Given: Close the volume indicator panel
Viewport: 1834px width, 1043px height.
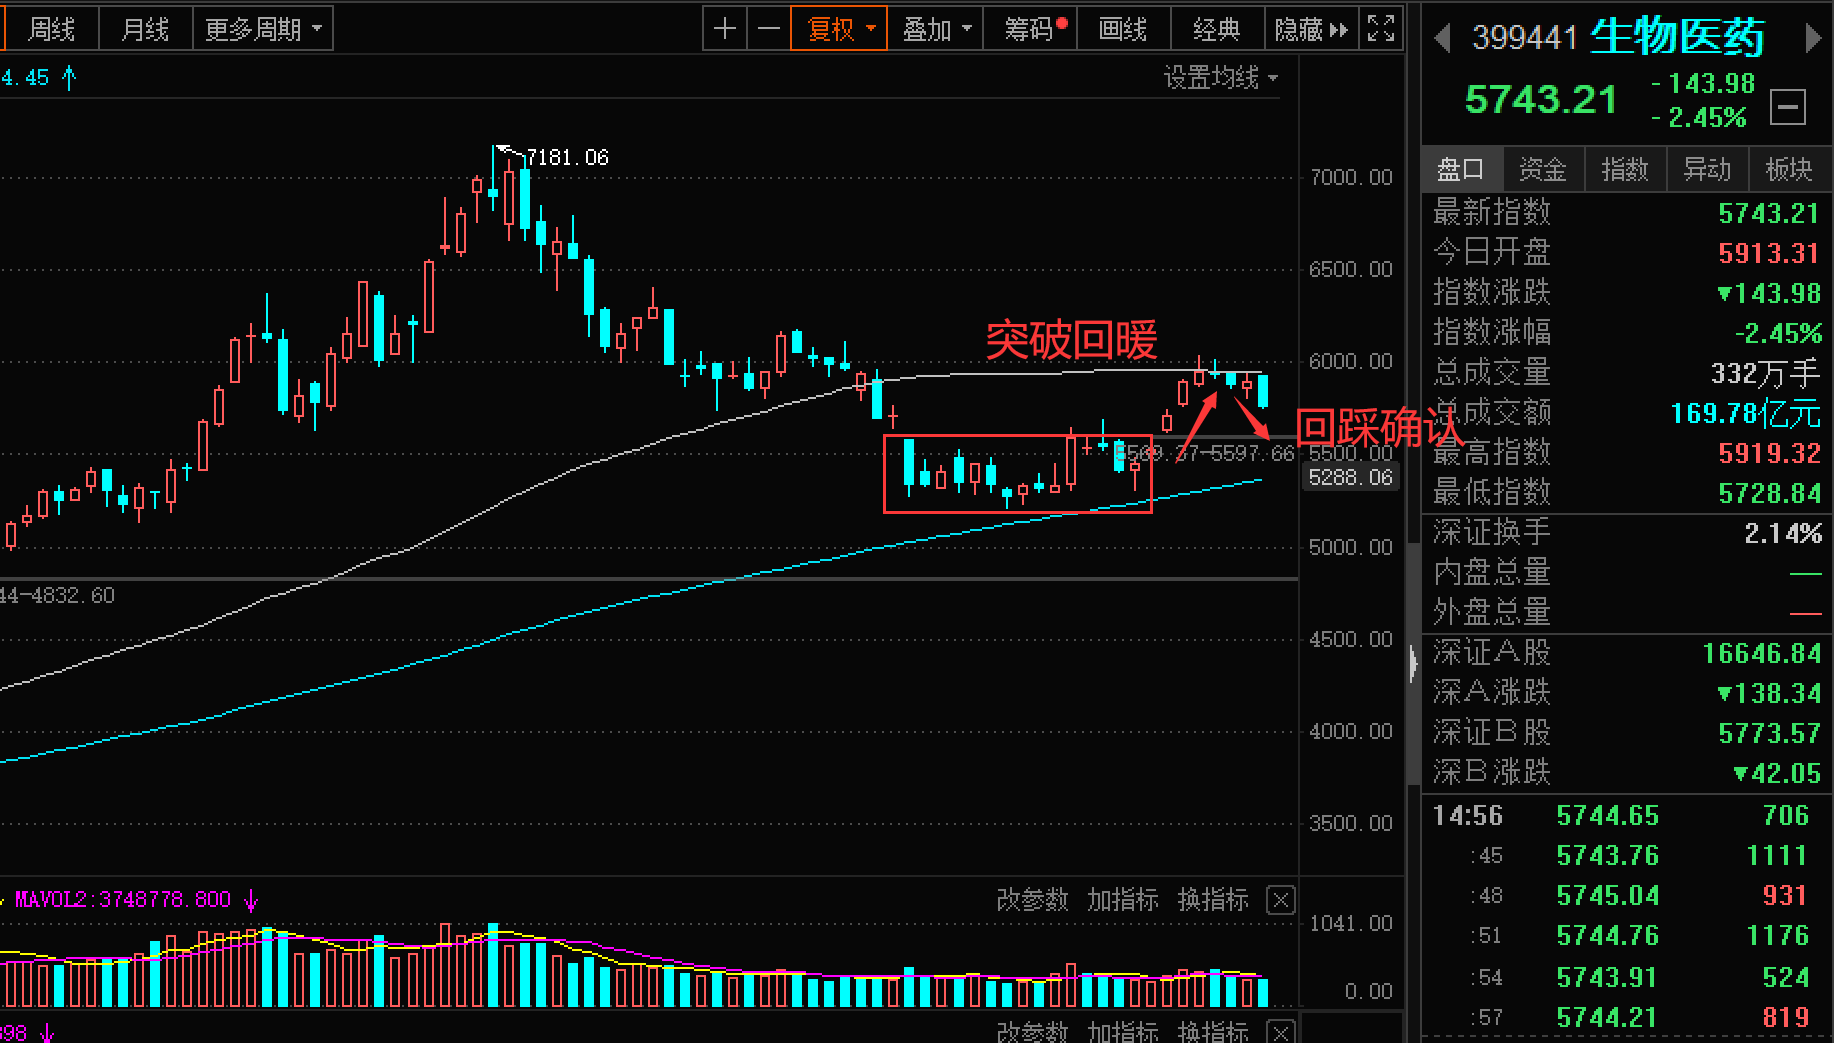Looking at the screenshot, I should [x=1280, y=900].
